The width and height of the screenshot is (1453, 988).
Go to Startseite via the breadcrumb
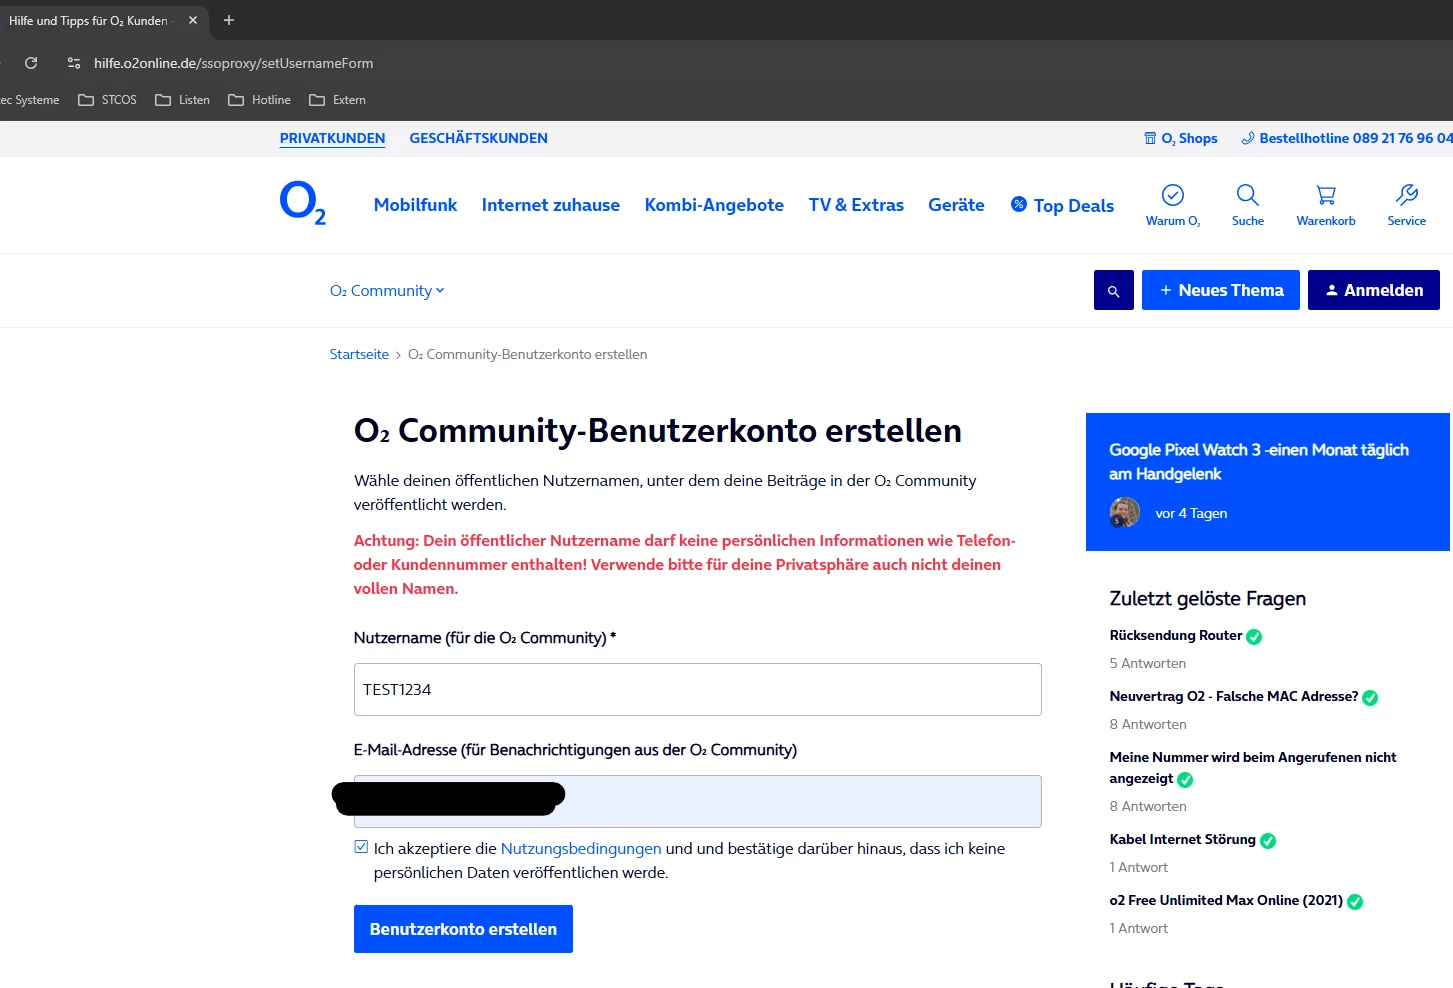(x=359, y=354)
